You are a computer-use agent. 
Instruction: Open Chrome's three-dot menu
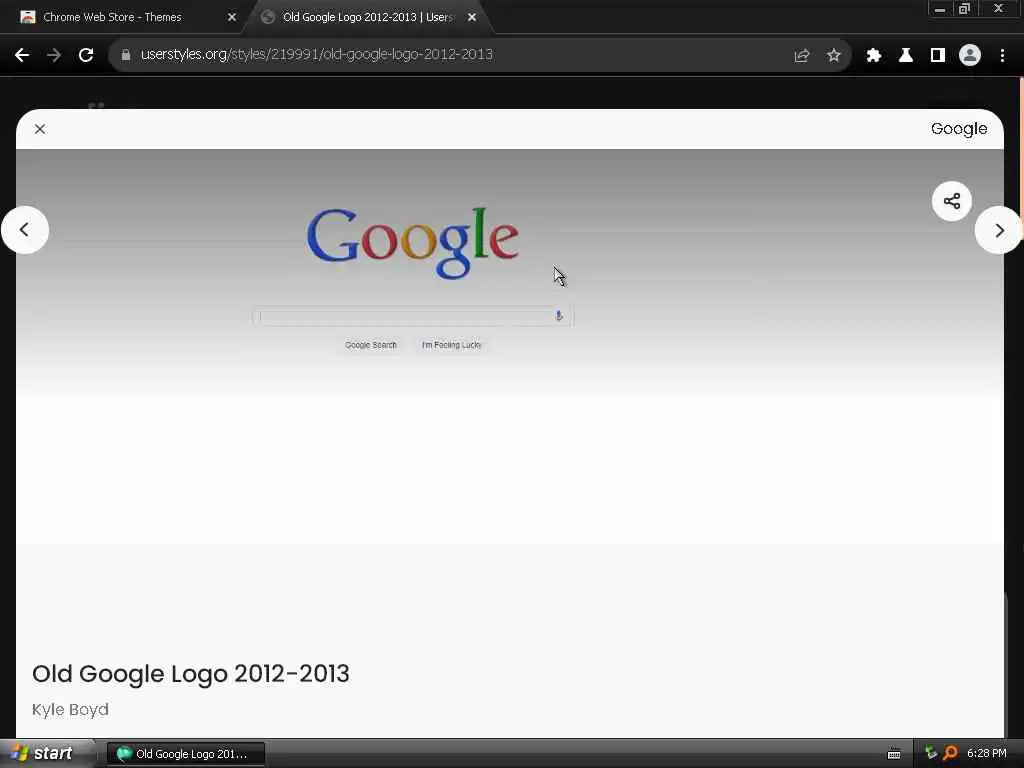click(1002, 56)
